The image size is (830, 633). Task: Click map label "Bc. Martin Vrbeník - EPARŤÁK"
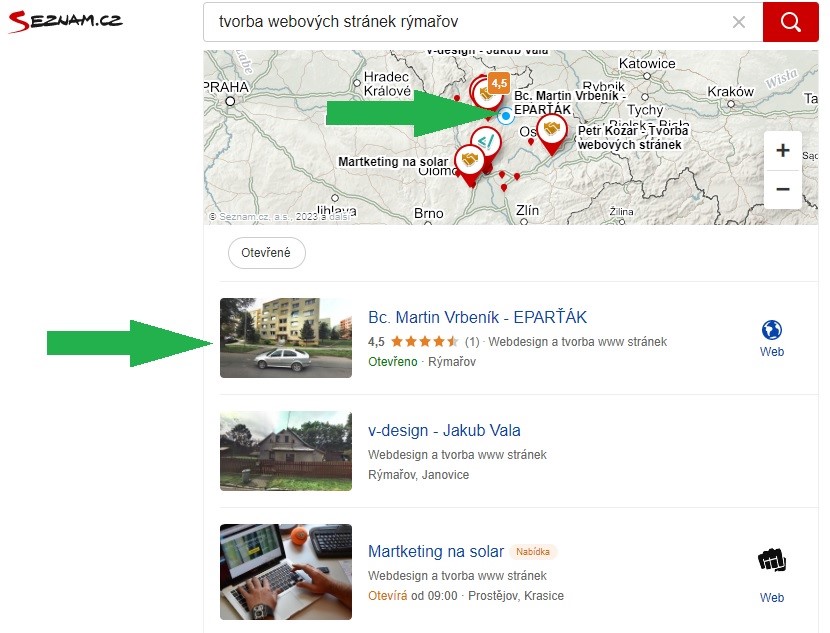point(570,103)
